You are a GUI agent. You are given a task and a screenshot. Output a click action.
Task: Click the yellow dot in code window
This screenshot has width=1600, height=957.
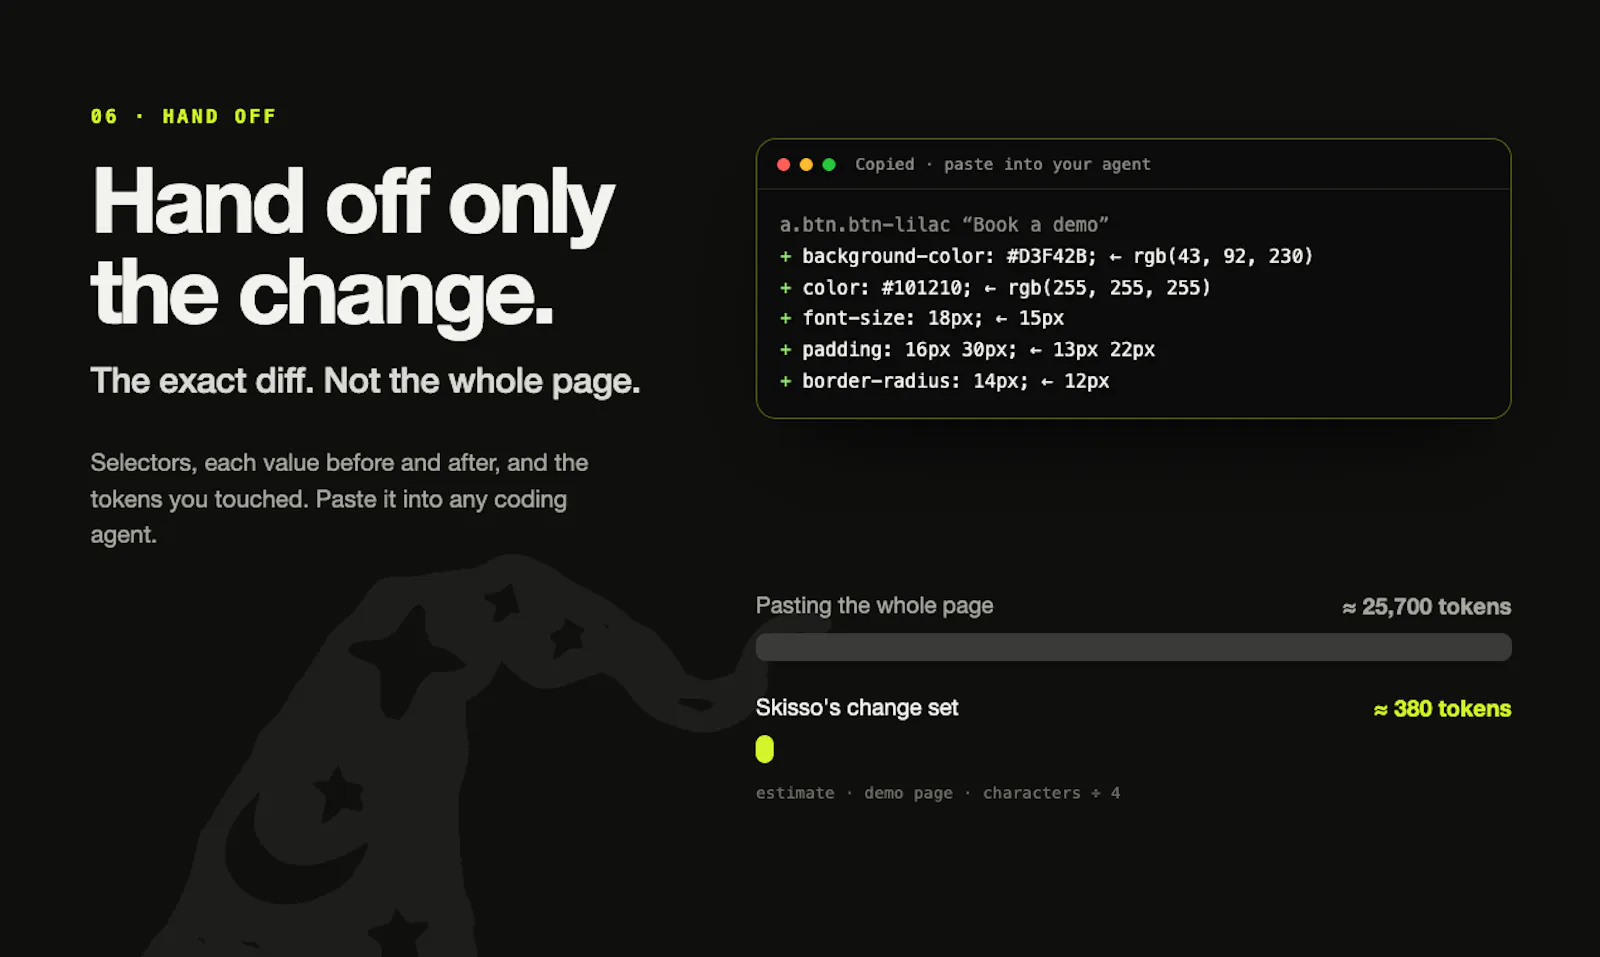pos(806,164)
